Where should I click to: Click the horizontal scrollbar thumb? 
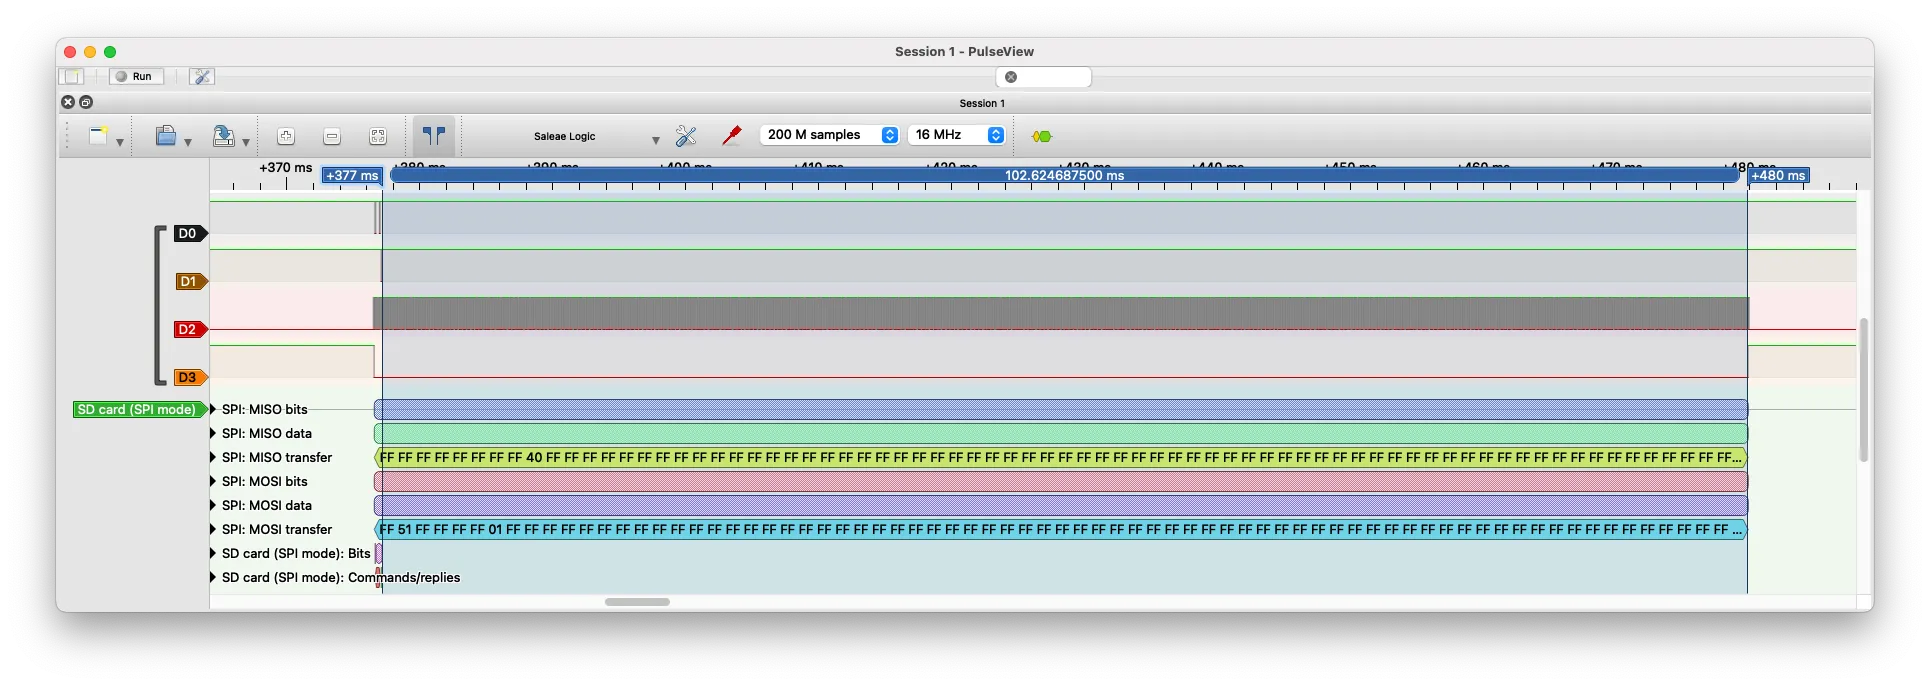[637, 602]
